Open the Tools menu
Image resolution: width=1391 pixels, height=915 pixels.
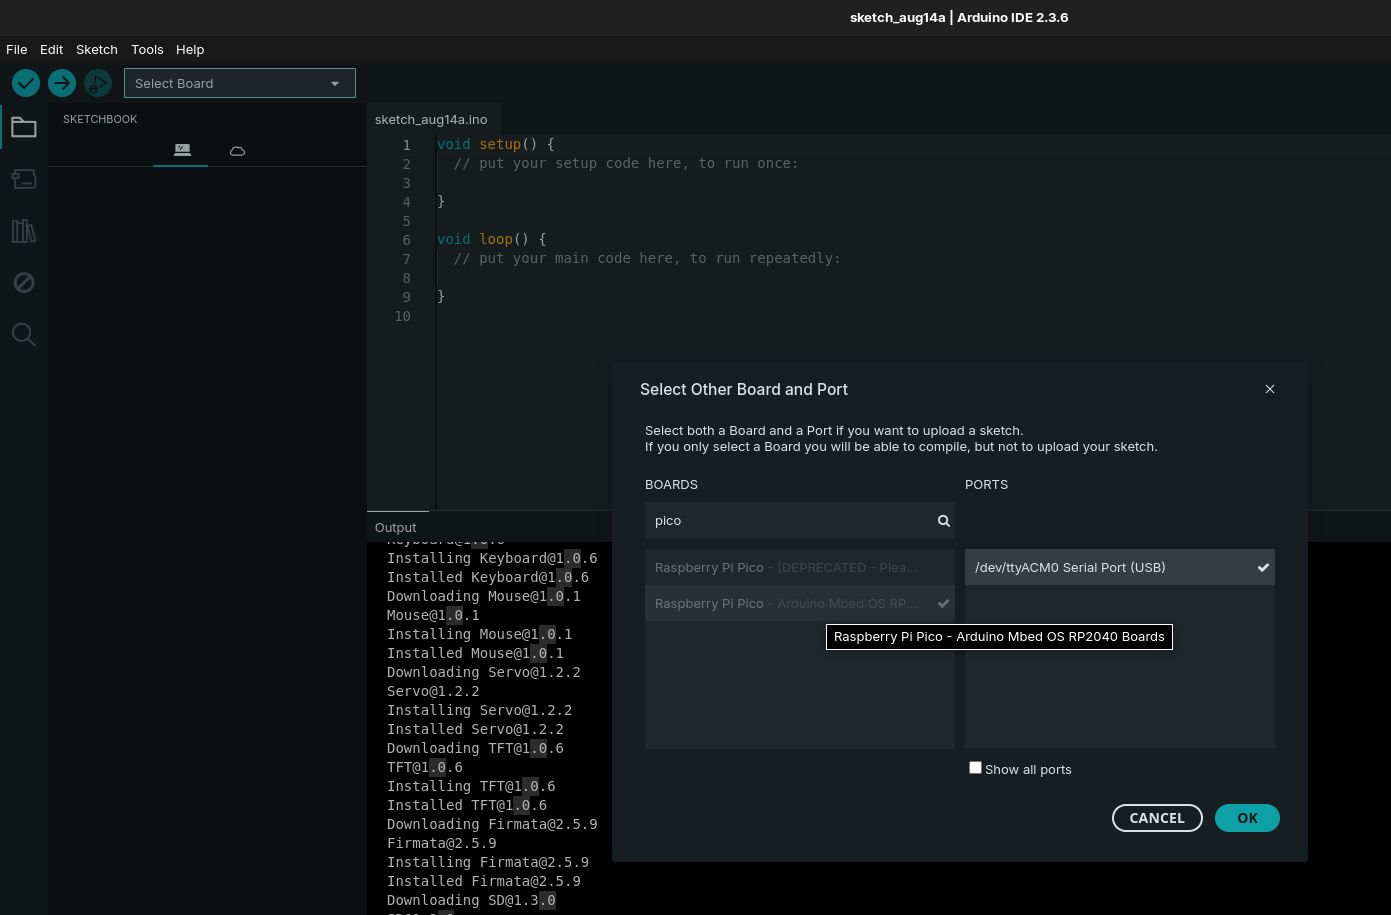[x=147, y=49]
